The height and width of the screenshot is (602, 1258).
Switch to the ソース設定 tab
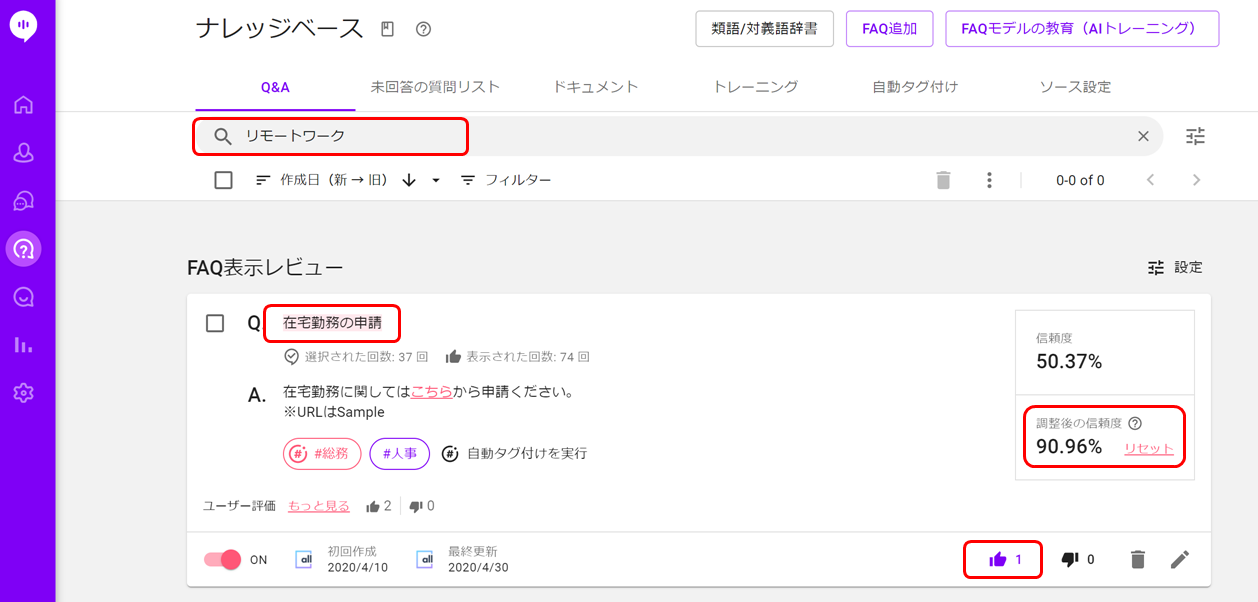tap(1075, 87)
